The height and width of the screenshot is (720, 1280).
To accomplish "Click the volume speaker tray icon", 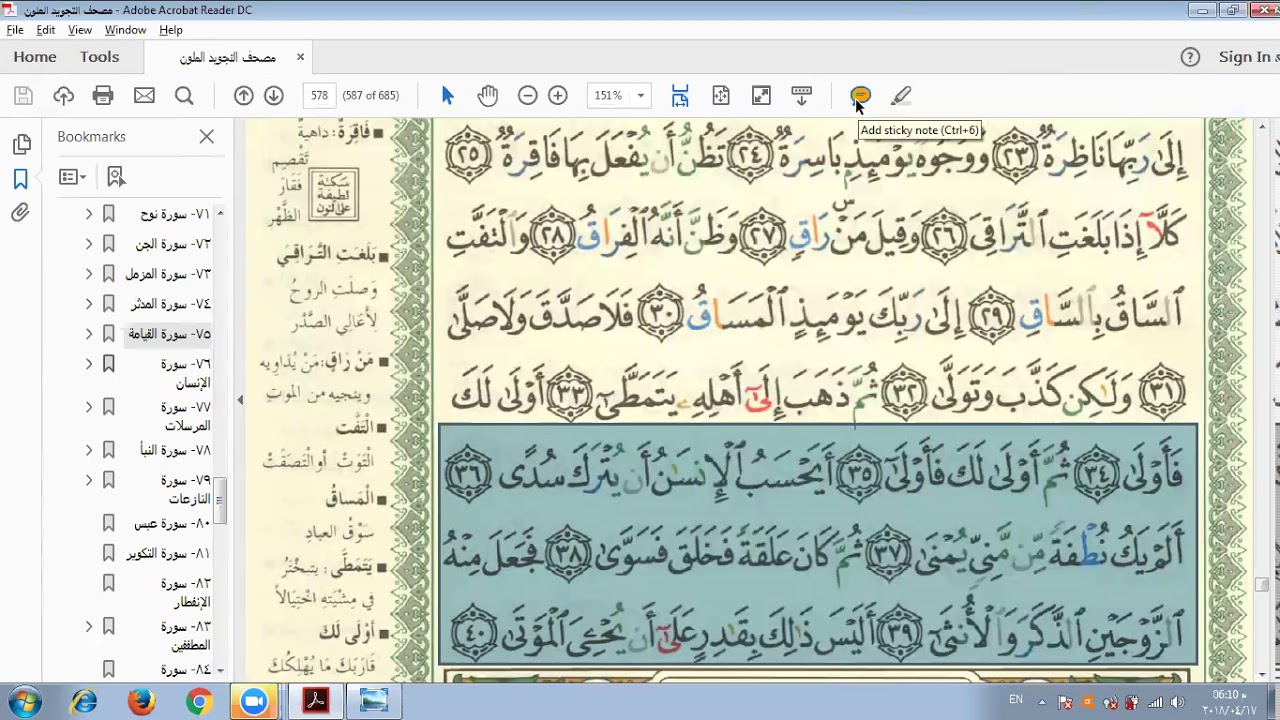I will 1177,703.
